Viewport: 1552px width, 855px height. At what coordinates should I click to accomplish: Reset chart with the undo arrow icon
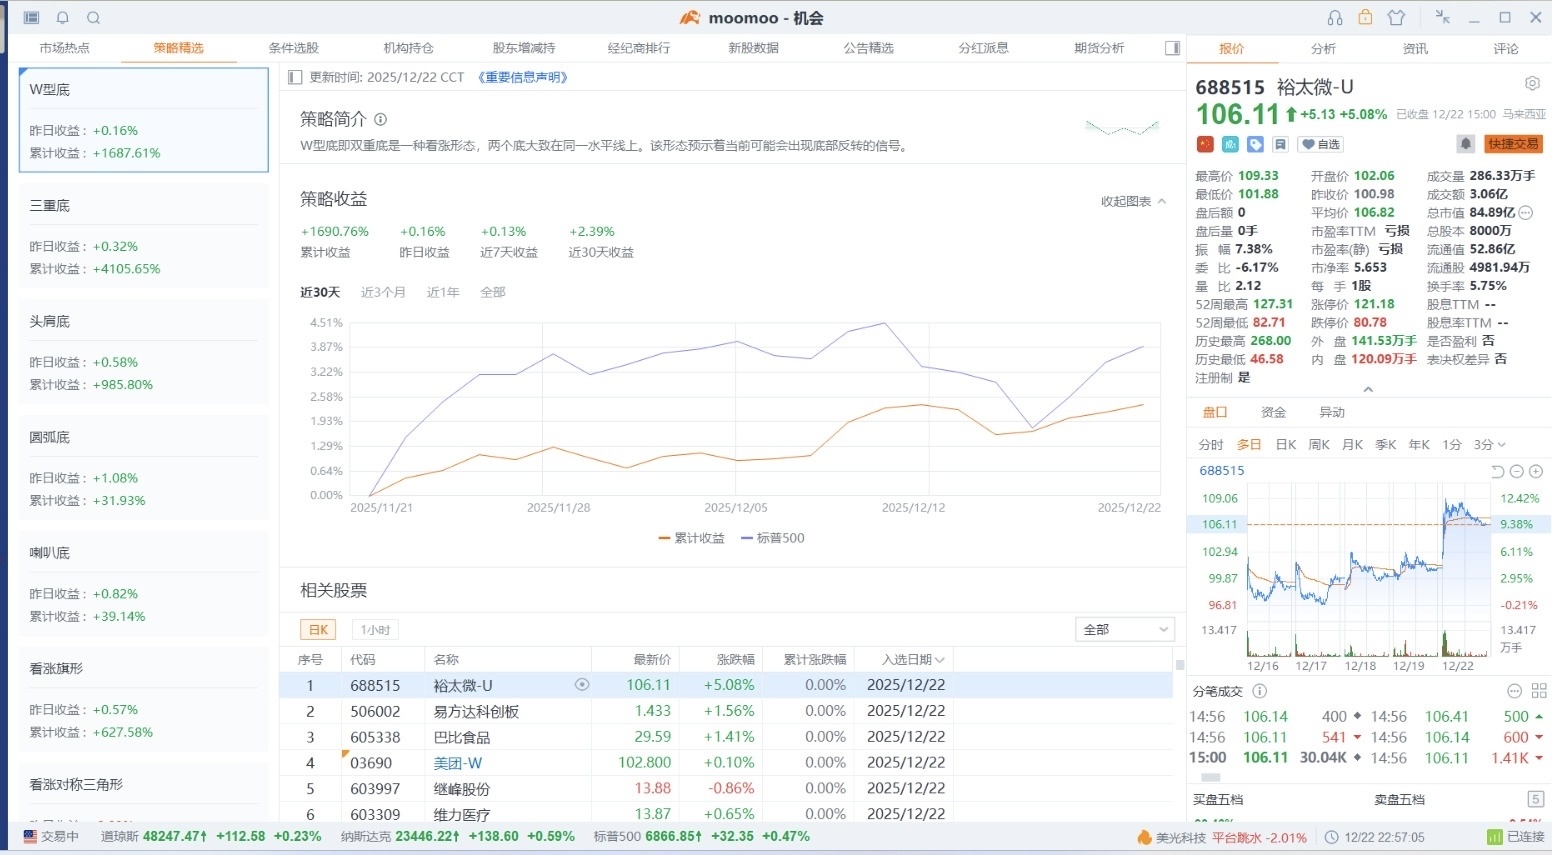tap(1498, 471)
